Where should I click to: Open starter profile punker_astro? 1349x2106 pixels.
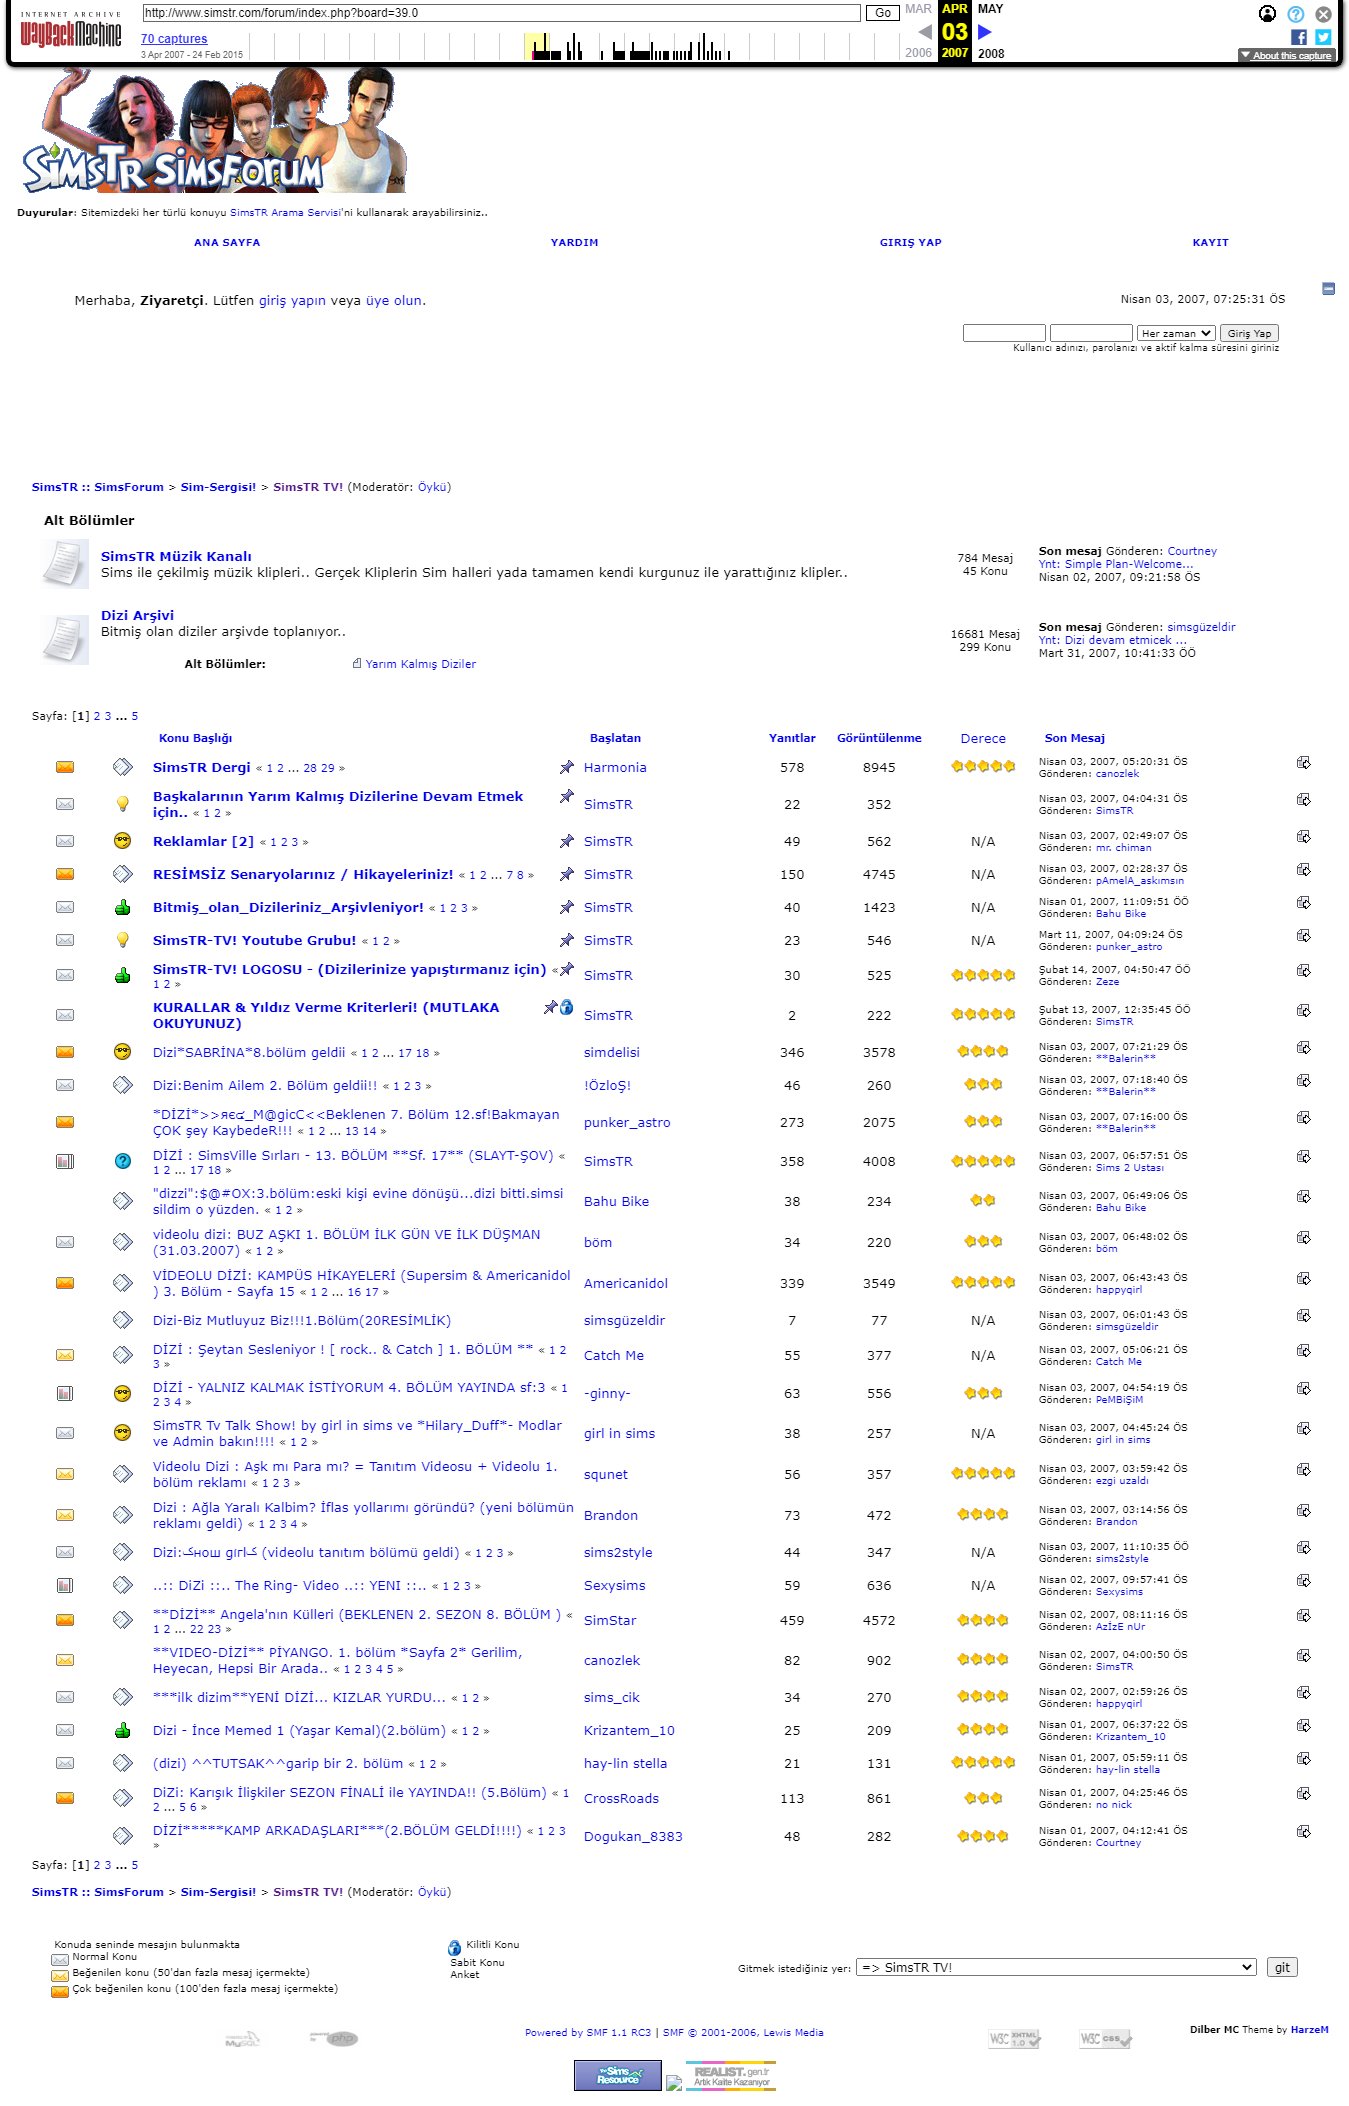pos(627,1122)
